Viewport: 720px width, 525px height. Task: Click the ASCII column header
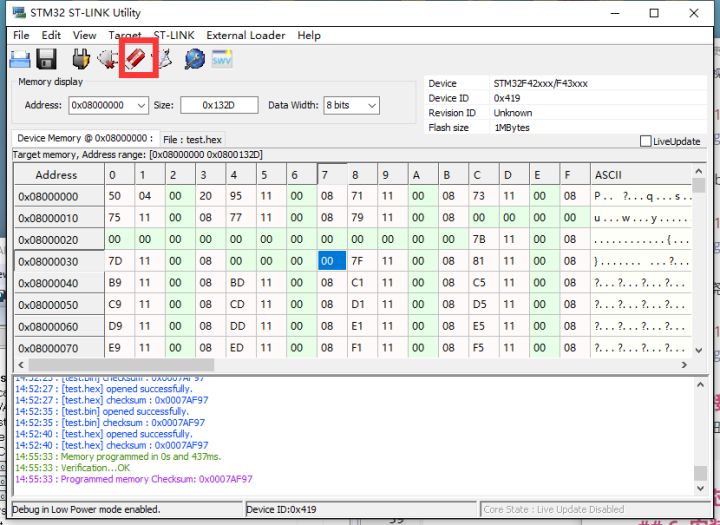pos(641,175)
